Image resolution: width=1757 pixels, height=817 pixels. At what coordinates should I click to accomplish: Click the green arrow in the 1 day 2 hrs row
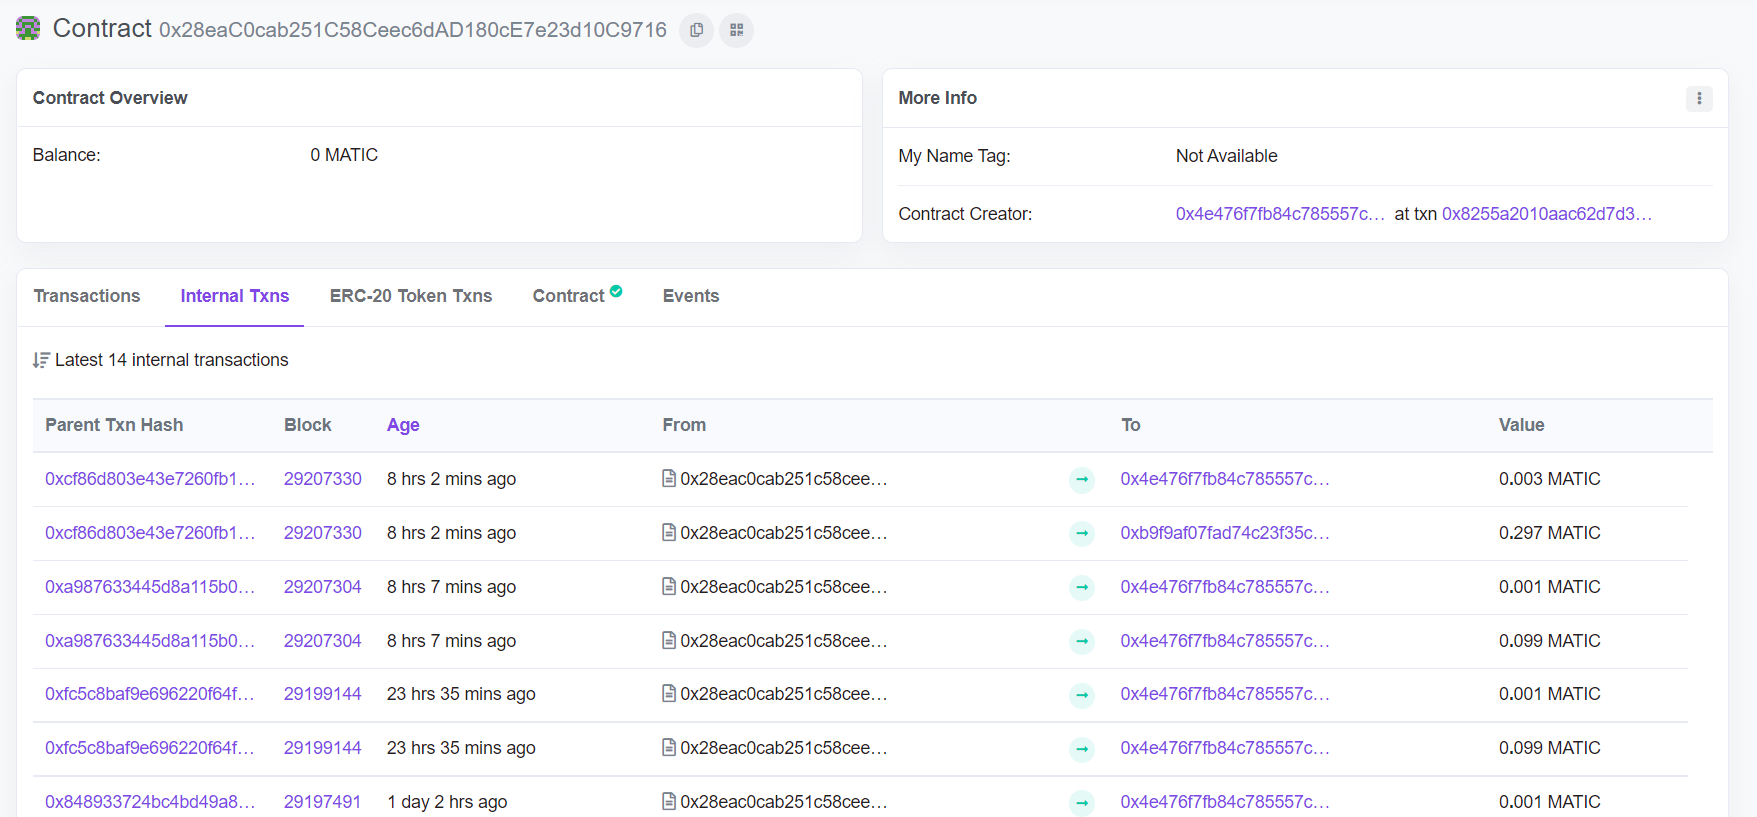1082,803
